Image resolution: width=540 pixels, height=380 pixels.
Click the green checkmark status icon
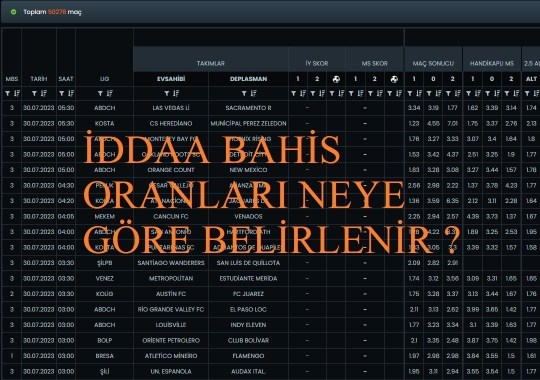(x=13, y=12)
